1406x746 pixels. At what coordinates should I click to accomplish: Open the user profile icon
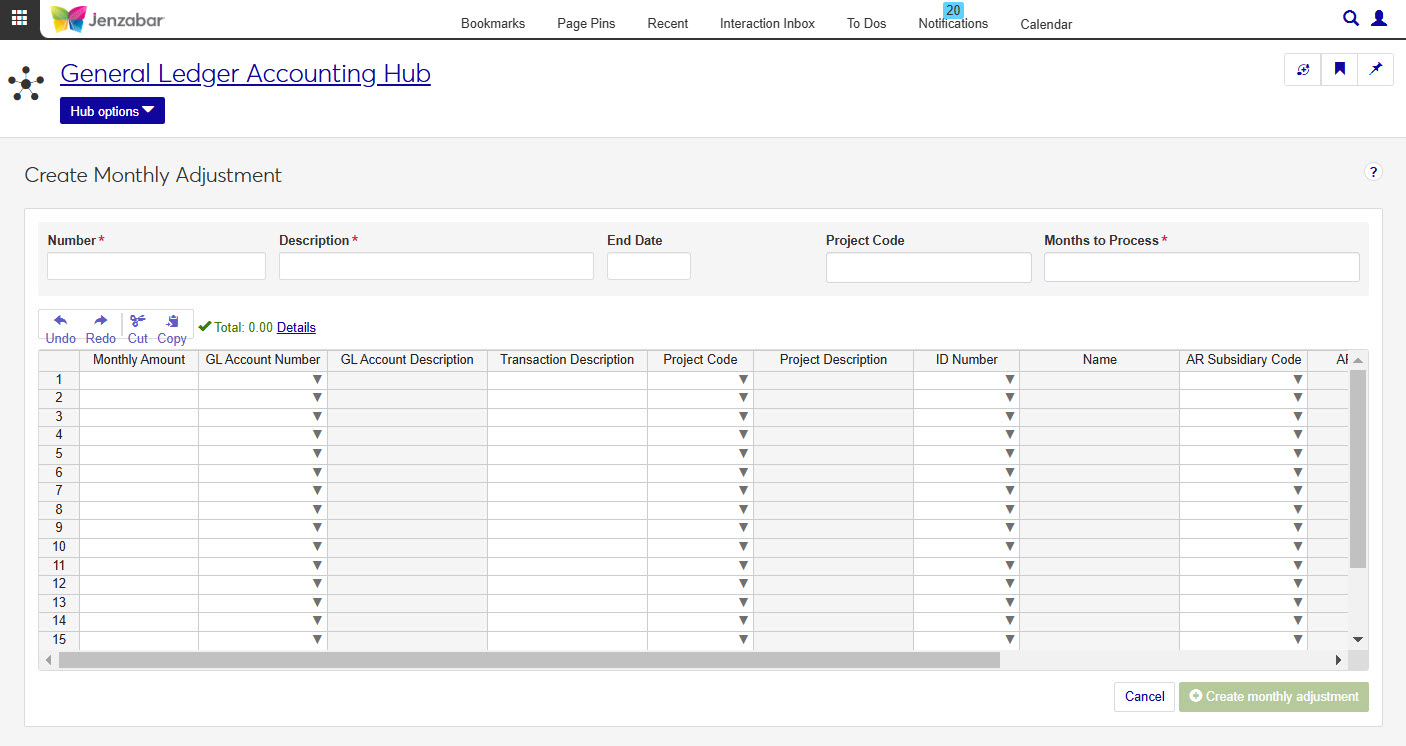coord(1379,18)
